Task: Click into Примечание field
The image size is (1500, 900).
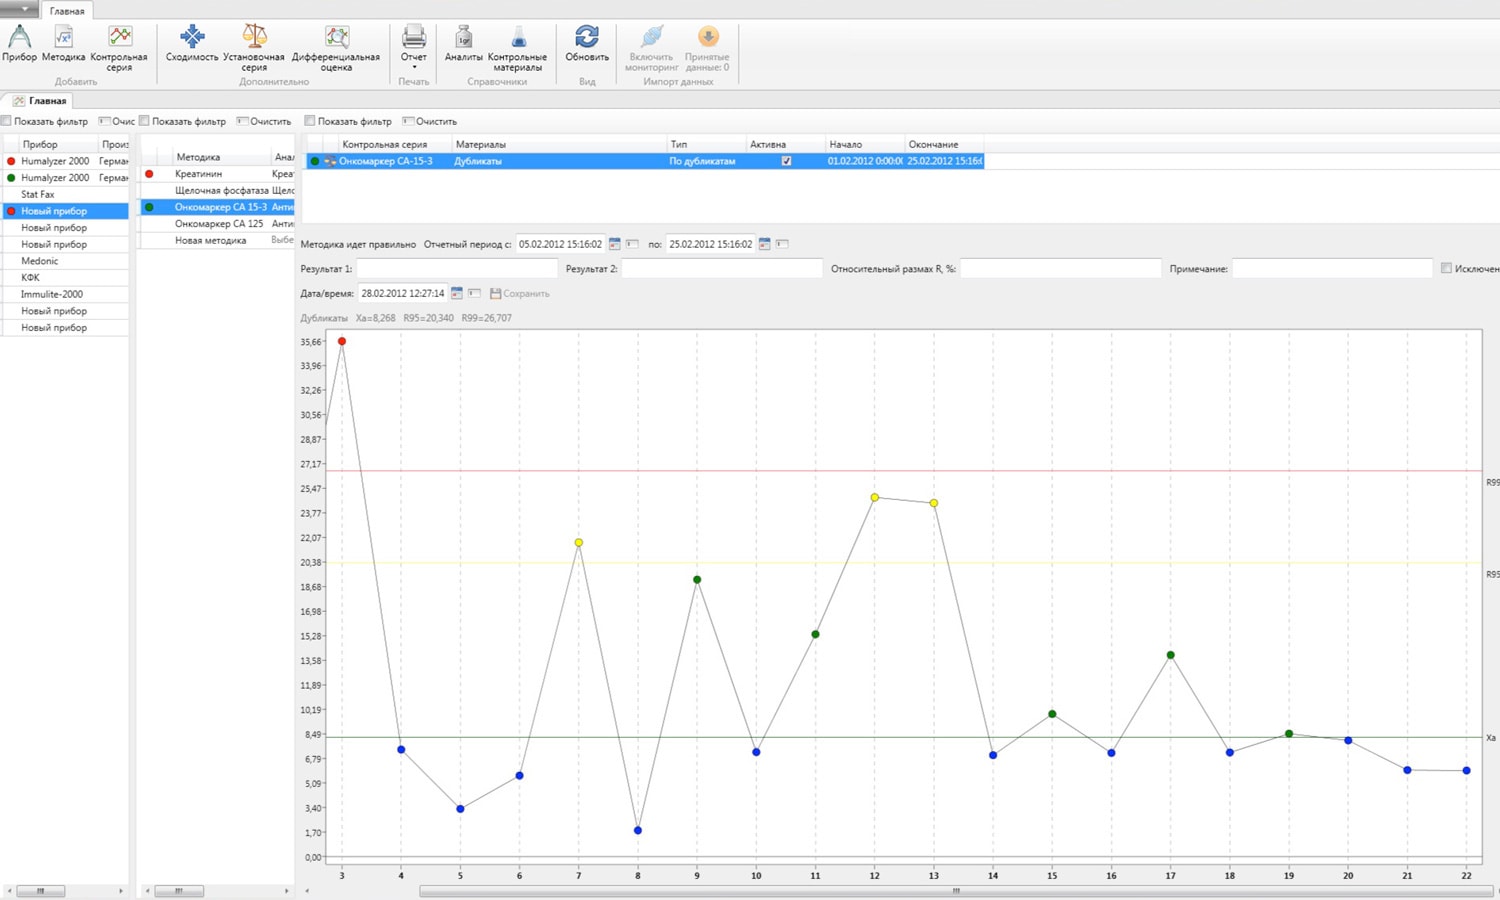Action: 1332,268
